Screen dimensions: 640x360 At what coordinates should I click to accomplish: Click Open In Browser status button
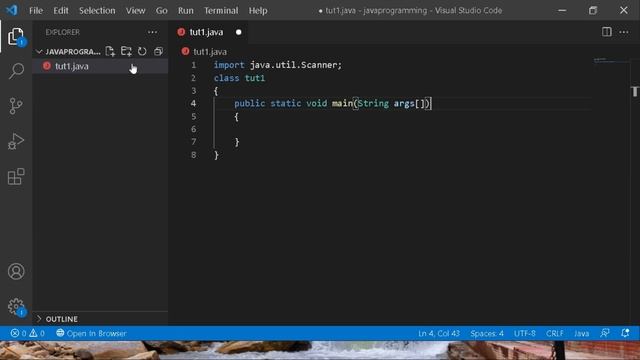coord(91,333)
